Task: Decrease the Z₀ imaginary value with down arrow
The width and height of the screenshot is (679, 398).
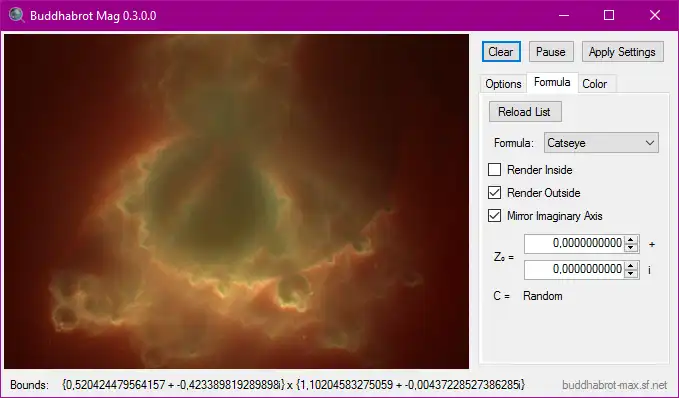Action: (631, 274)
